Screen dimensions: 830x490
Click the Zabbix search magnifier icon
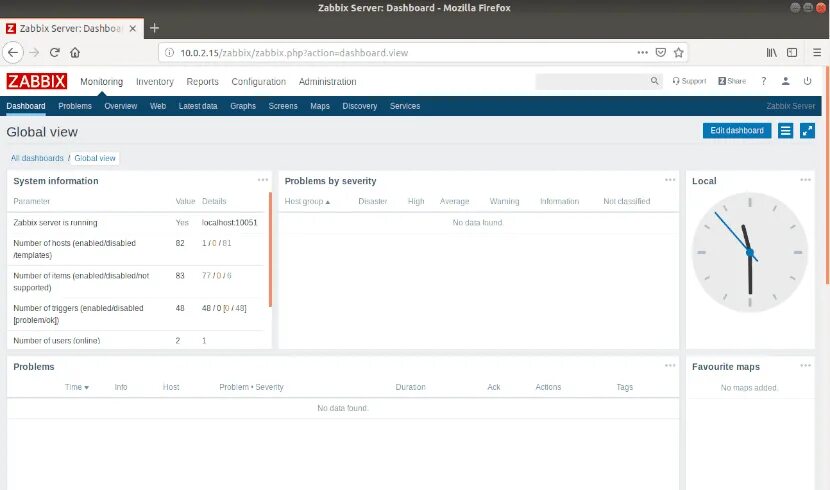pos(655,81)
